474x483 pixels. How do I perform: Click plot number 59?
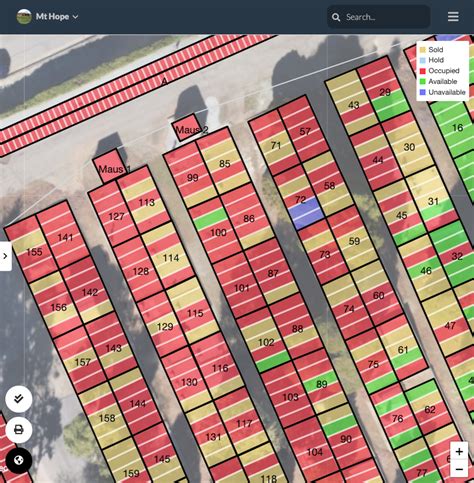click(354, 241)
